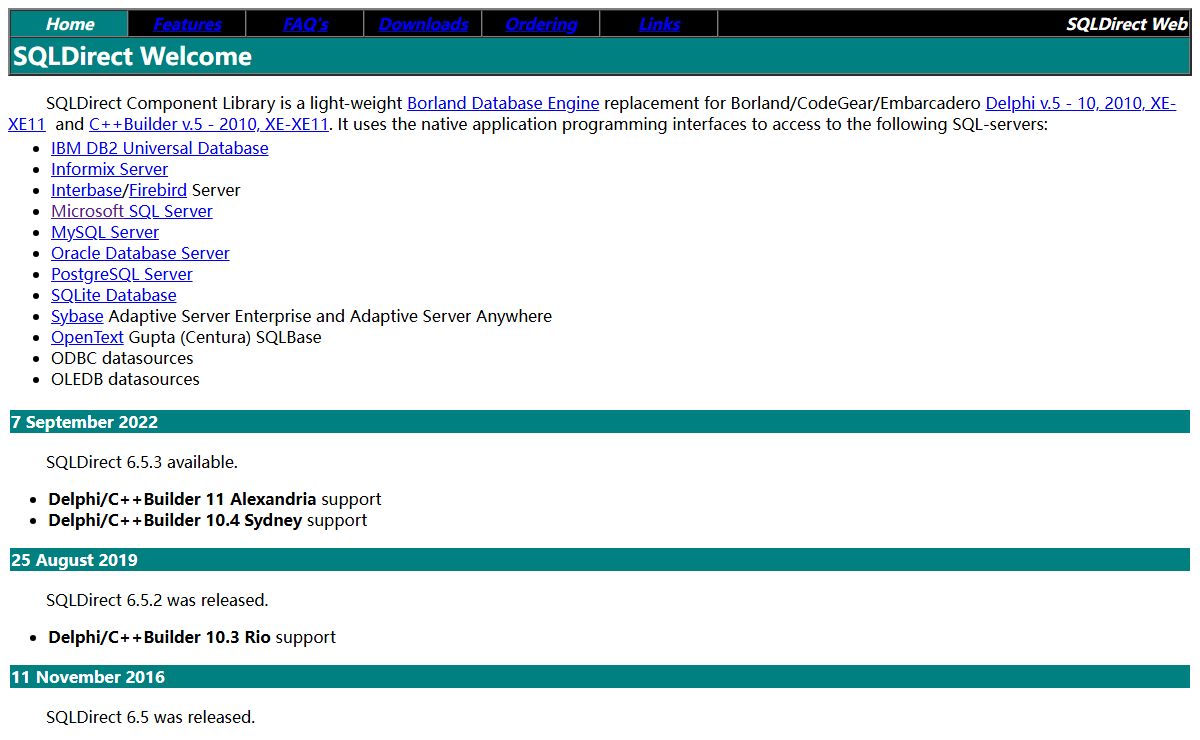Image resolution: width=1200 pixels, height=740 pixels.
Task: Select the 25 August 2019 date header
Action: [x=600, y=560]
